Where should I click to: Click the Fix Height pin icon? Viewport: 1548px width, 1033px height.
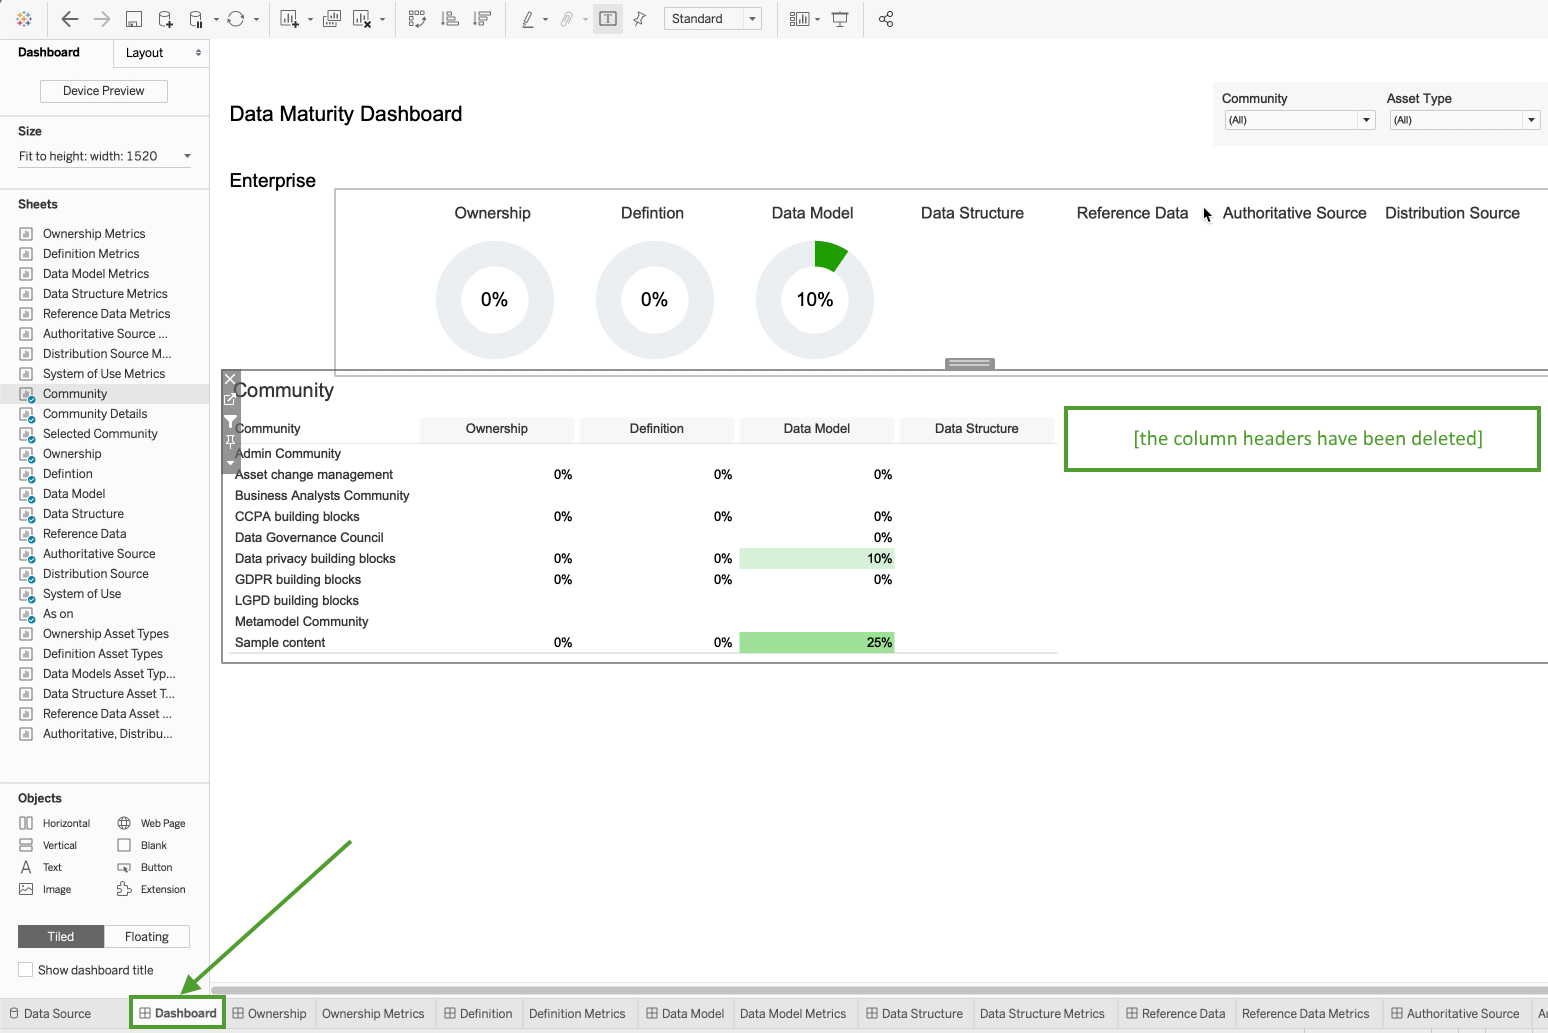230,441
